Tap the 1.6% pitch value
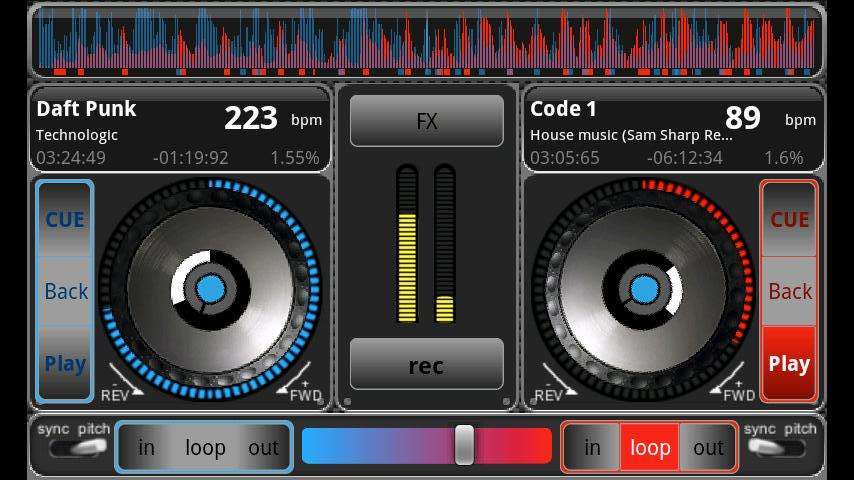 783,158
